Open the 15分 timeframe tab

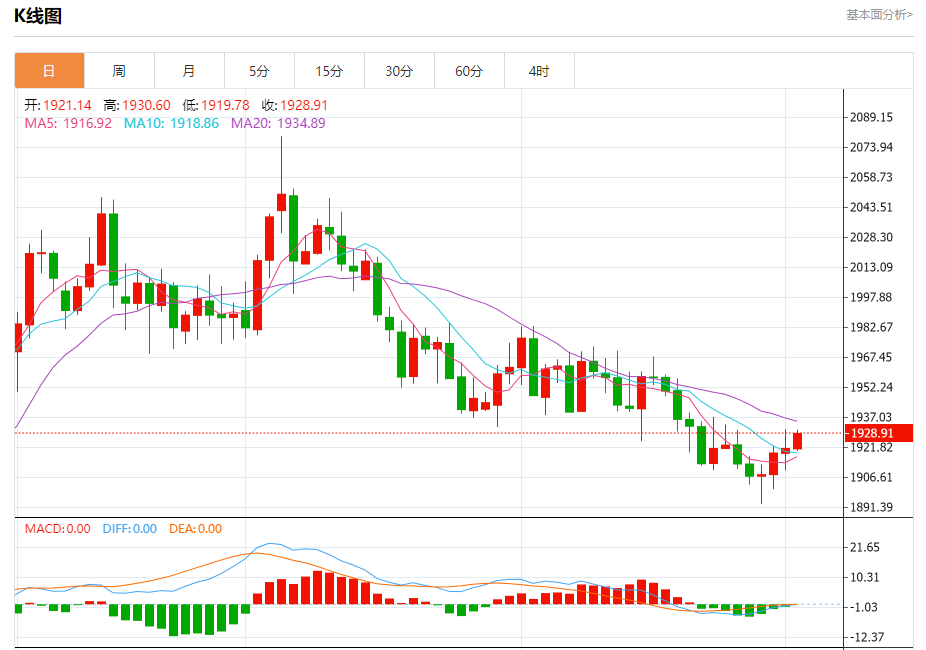(x=329, y=71)
